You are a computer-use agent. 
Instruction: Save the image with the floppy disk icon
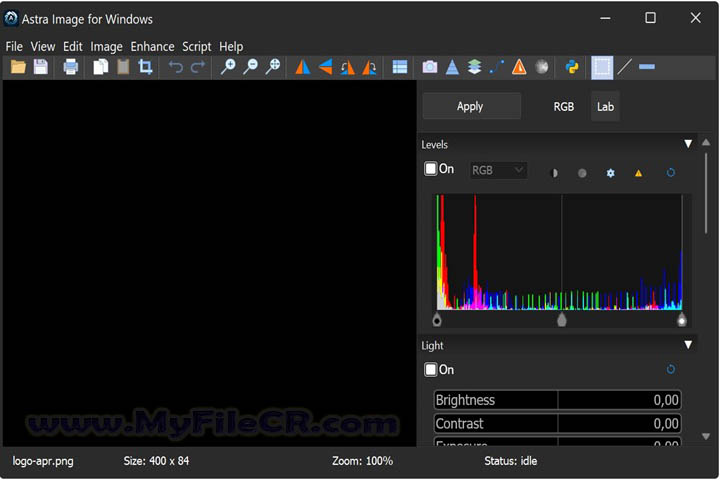[x=41, y=67]
